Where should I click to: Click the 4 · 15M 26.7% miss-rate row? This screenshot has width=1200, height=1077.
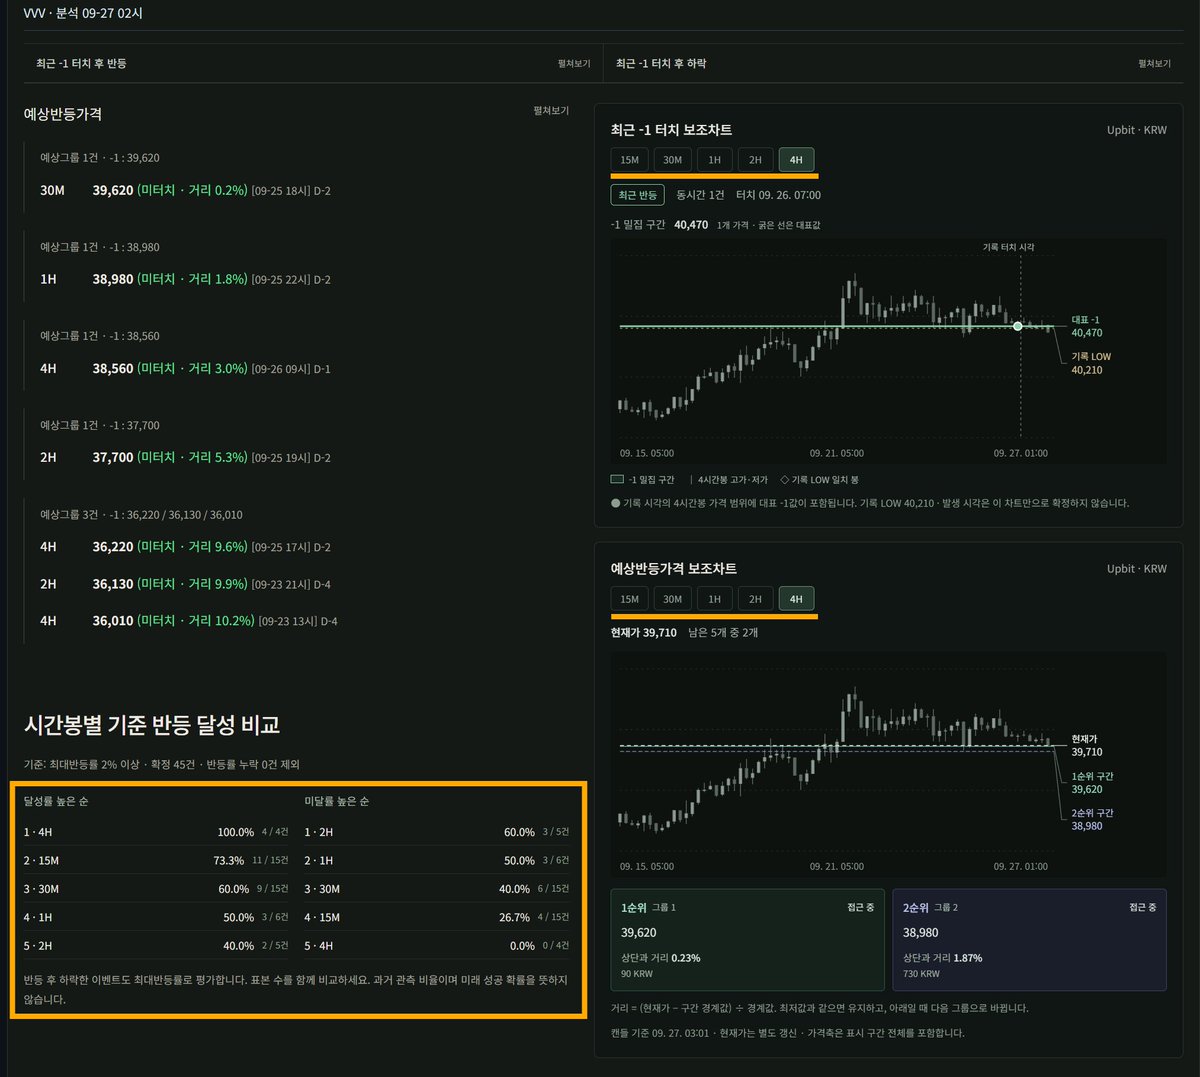[x=437, y=917]
